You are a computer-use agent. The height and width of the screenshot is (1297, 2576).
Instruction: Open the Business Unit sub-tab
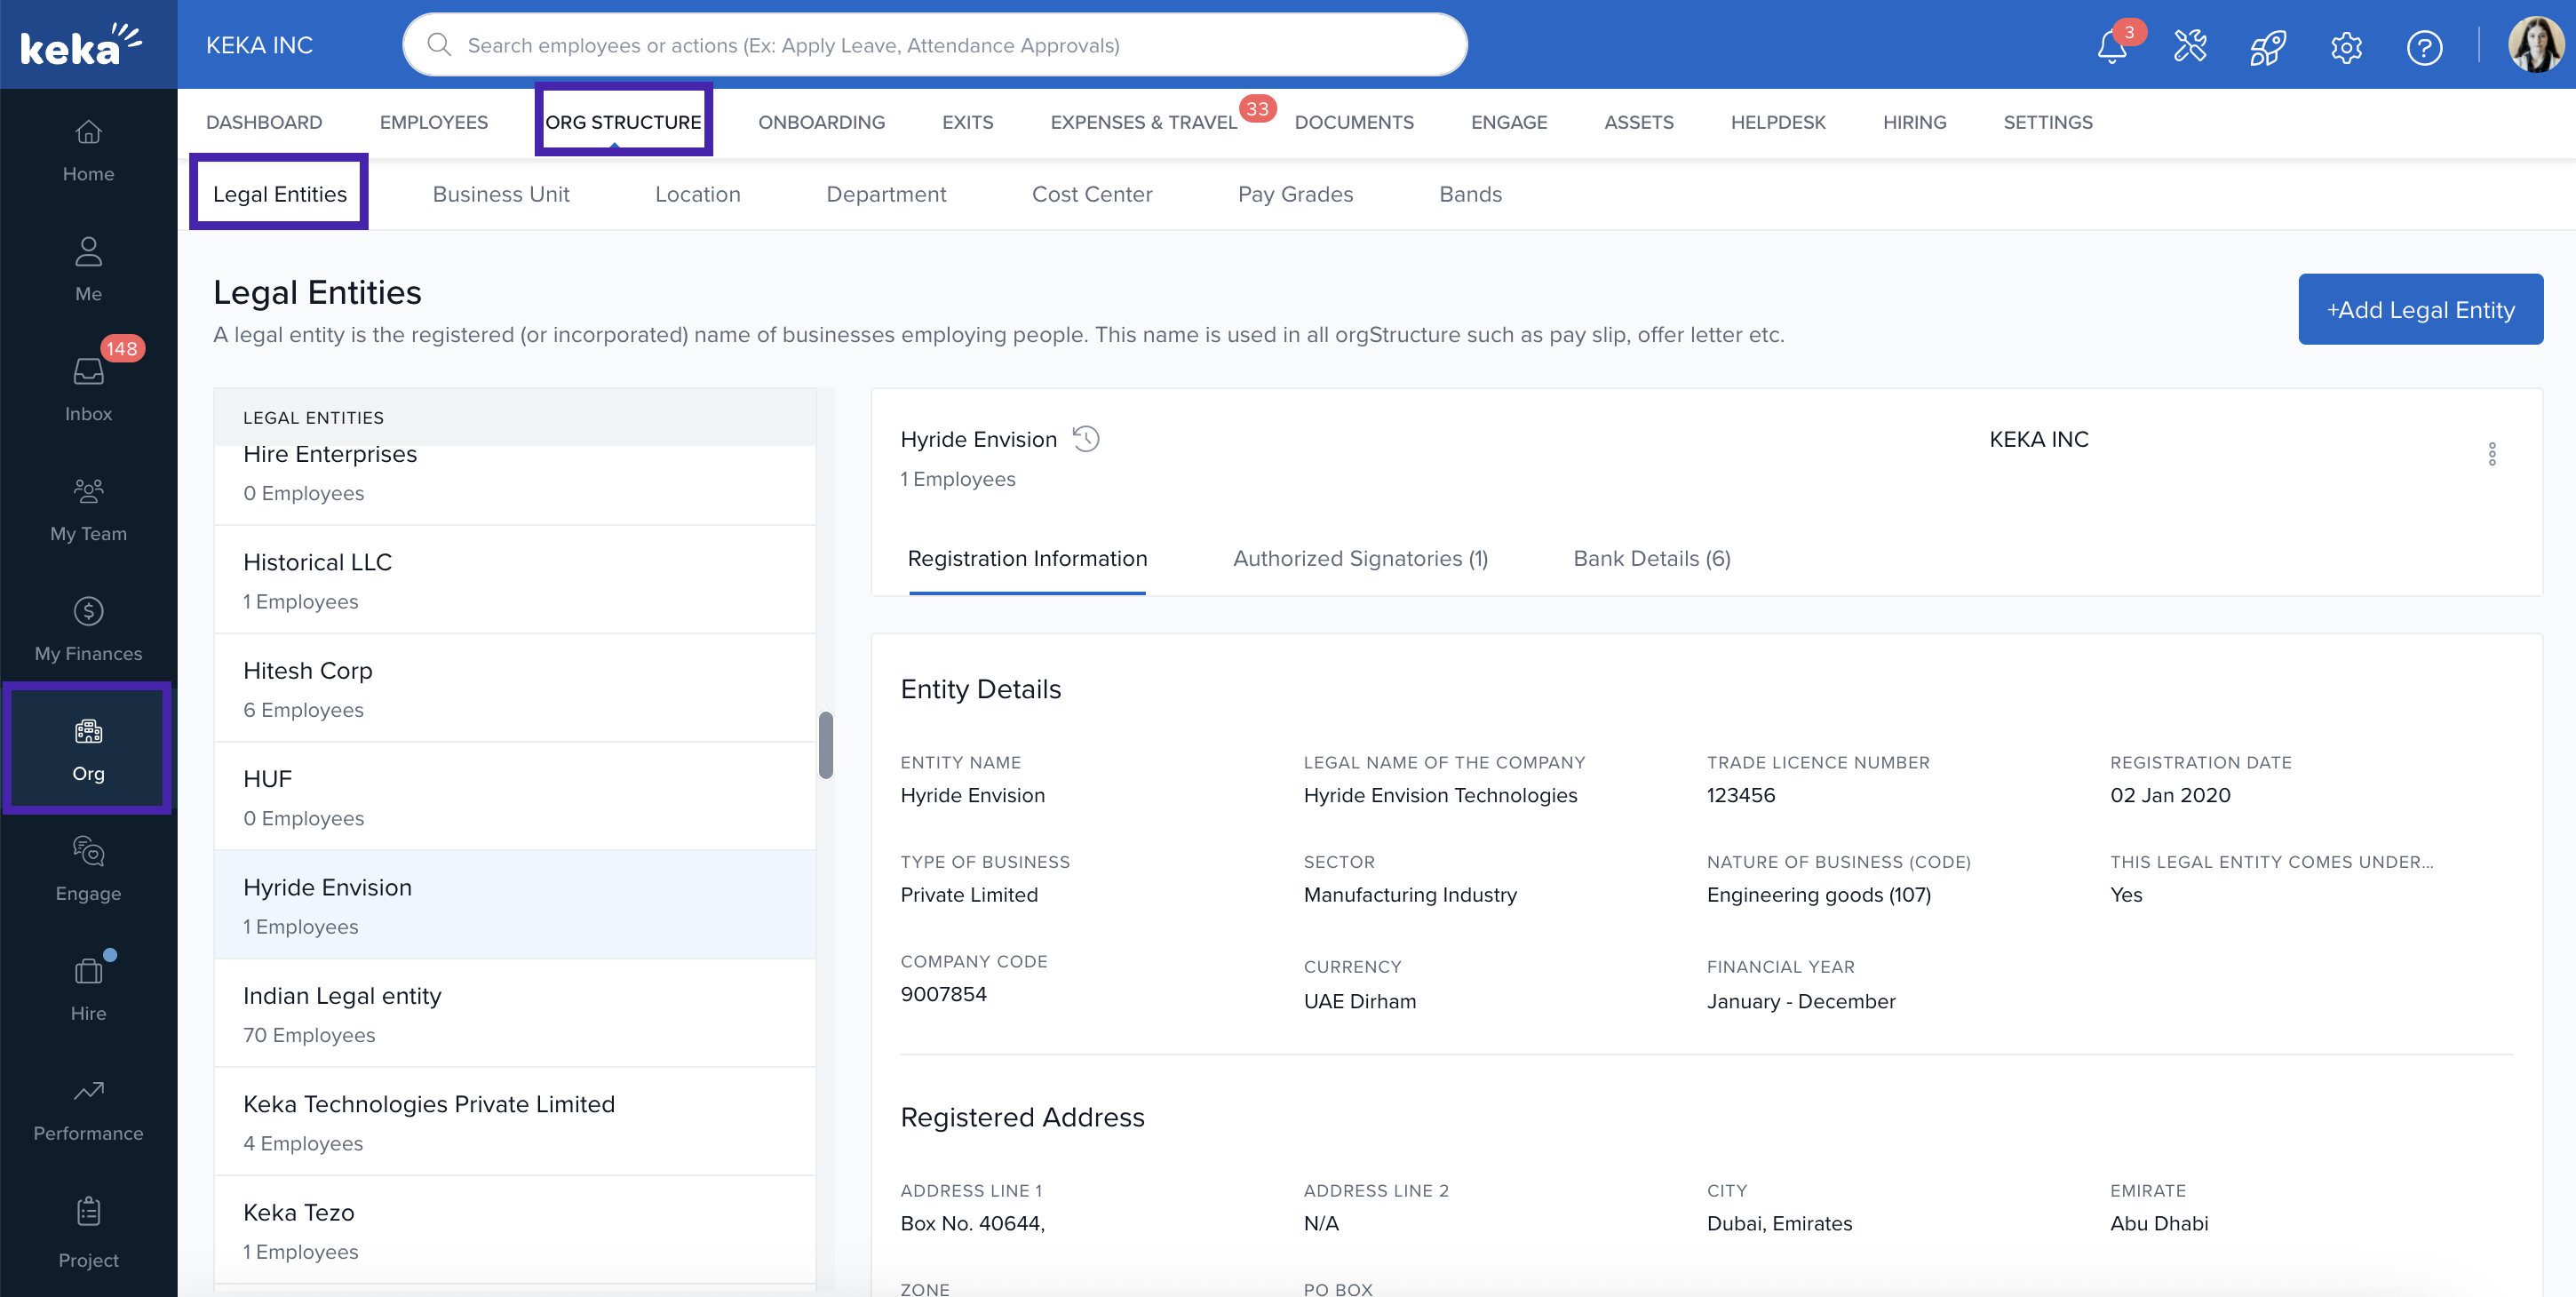coord(500,194)
